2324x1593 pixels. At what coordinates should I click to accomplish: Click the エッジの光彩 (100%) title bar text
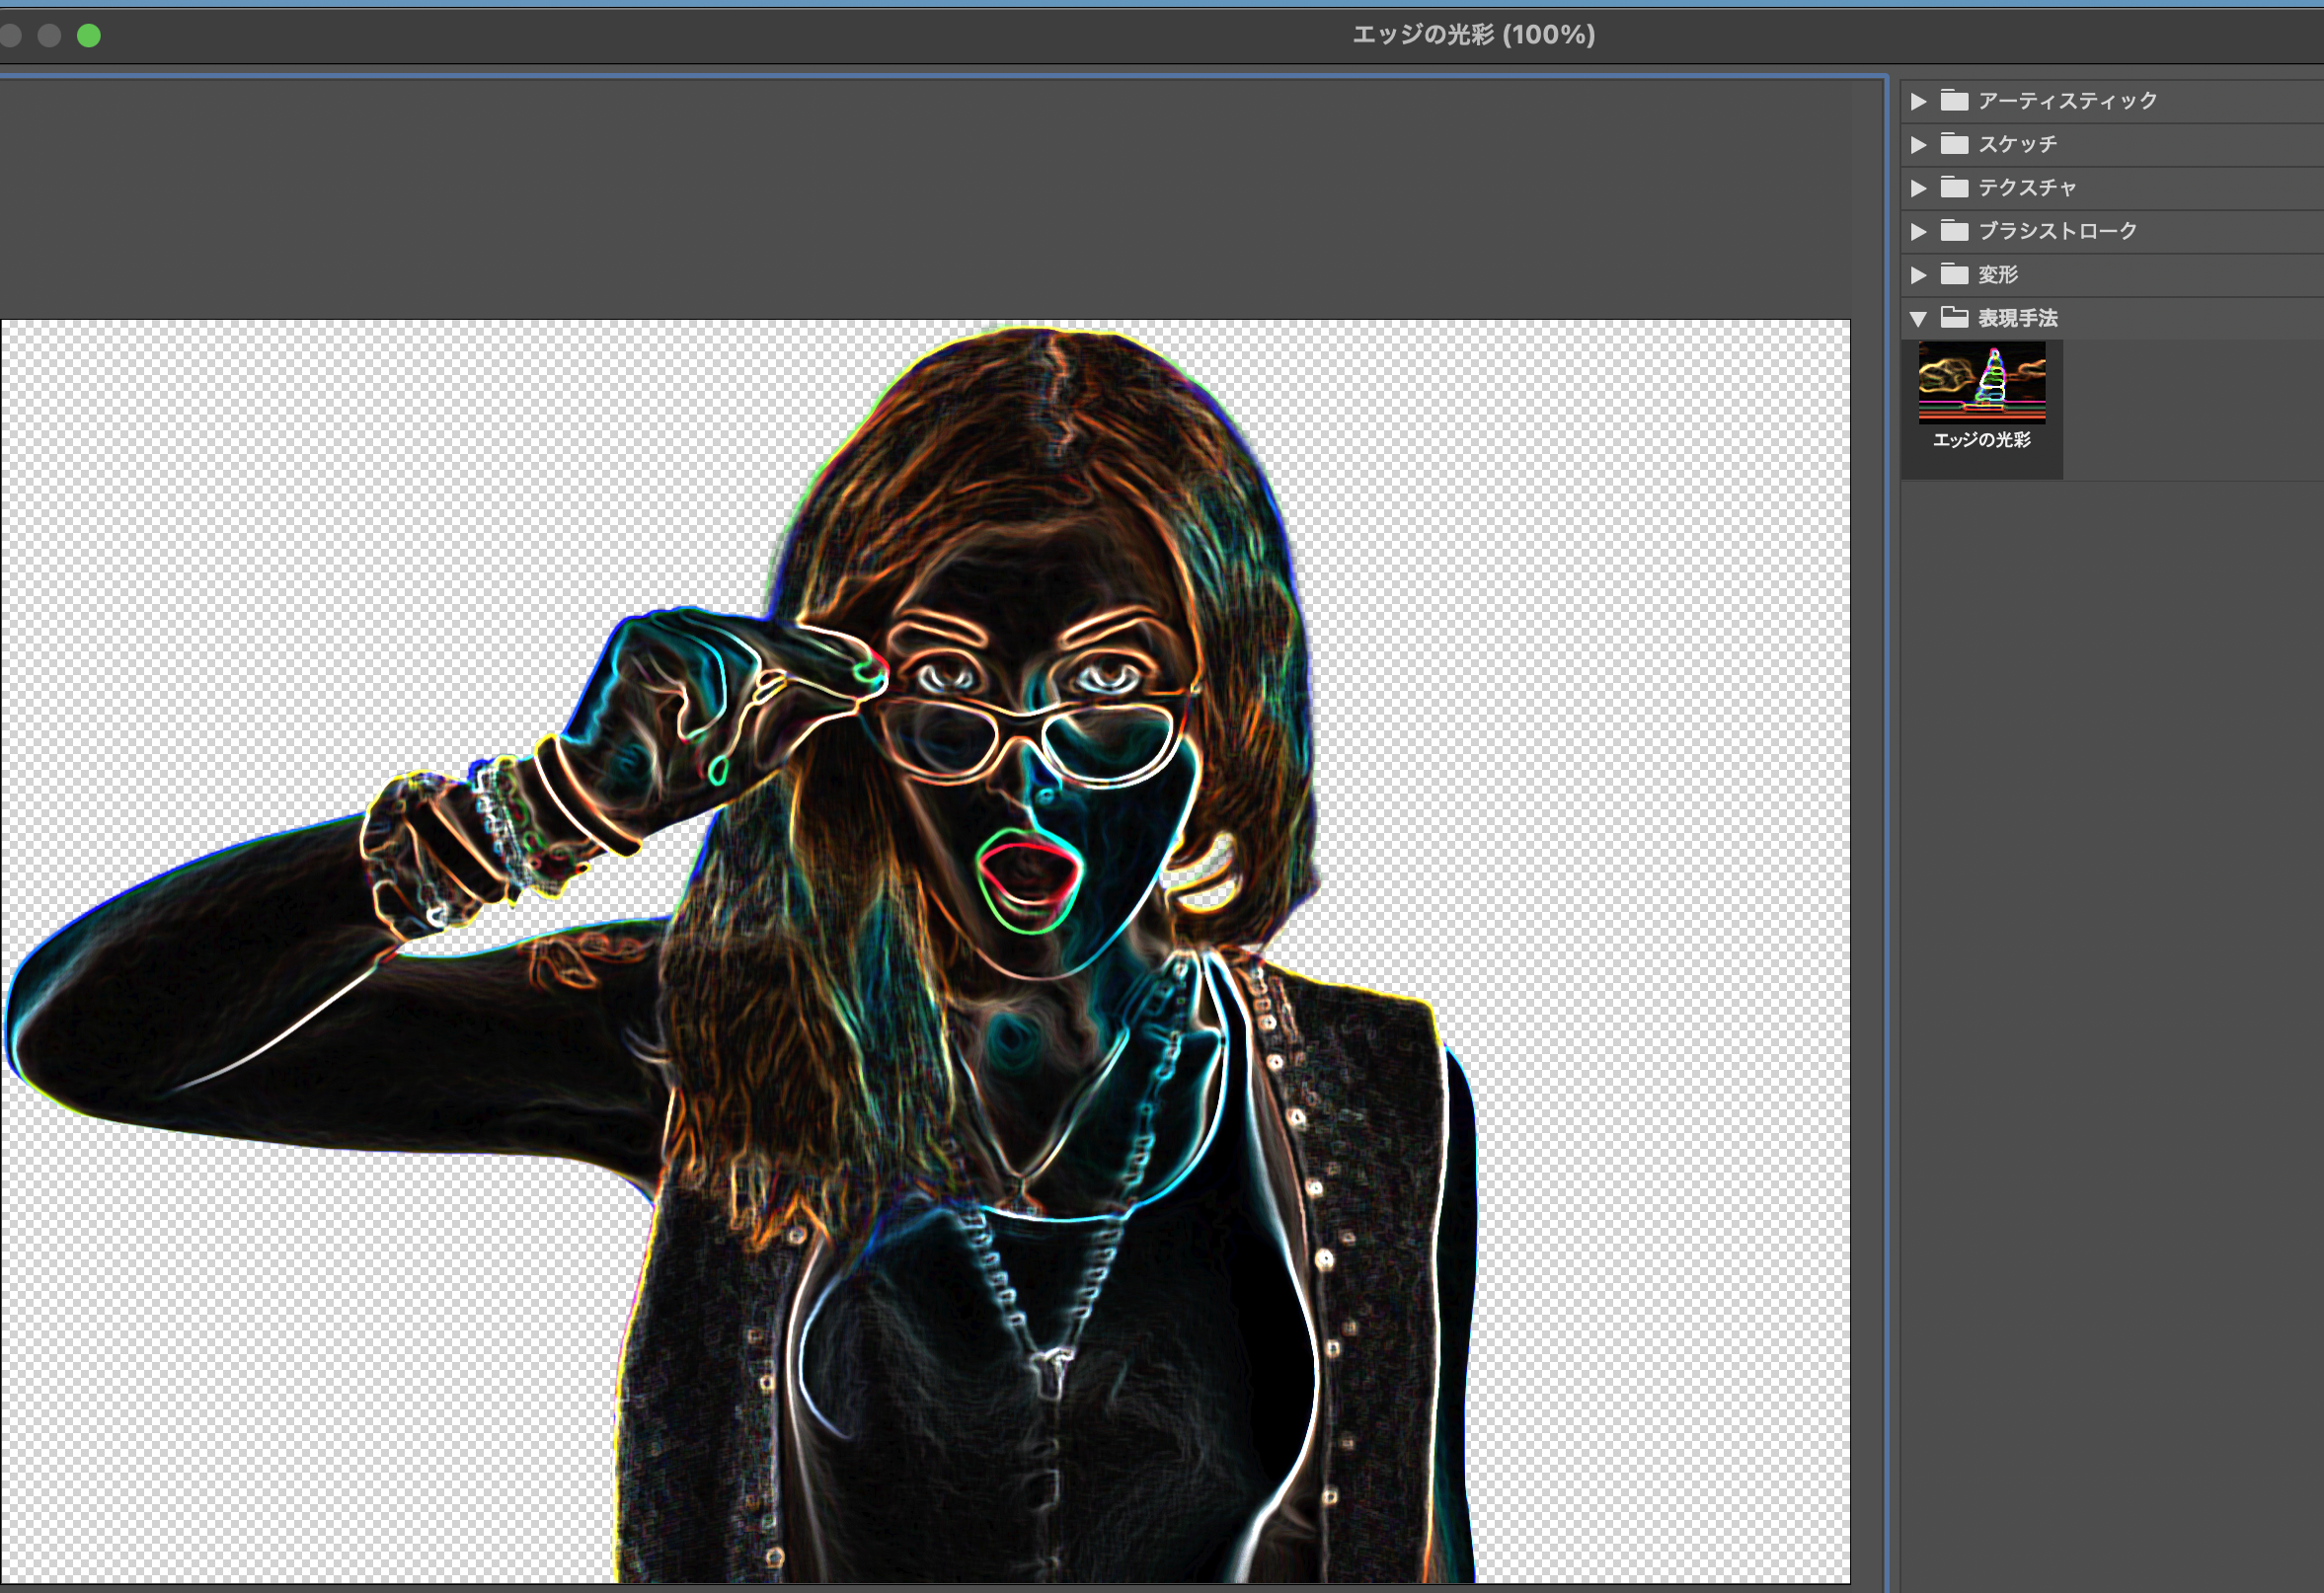tap(1473, 35)
